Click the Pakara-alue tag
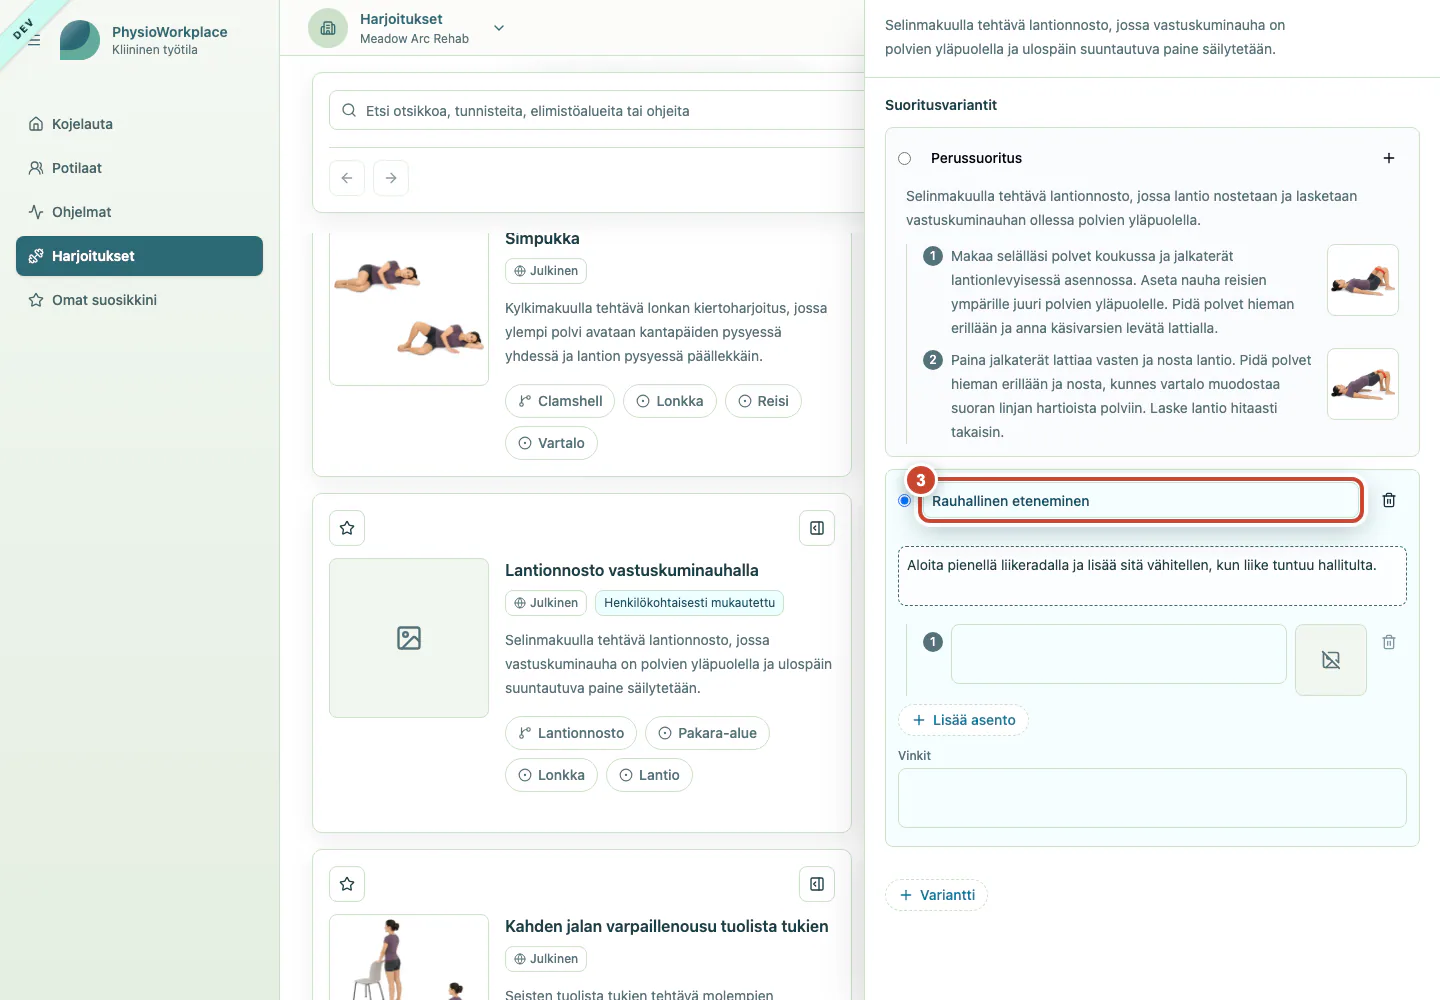Viewport: 1440px width, 1000px height. [707, 733]
